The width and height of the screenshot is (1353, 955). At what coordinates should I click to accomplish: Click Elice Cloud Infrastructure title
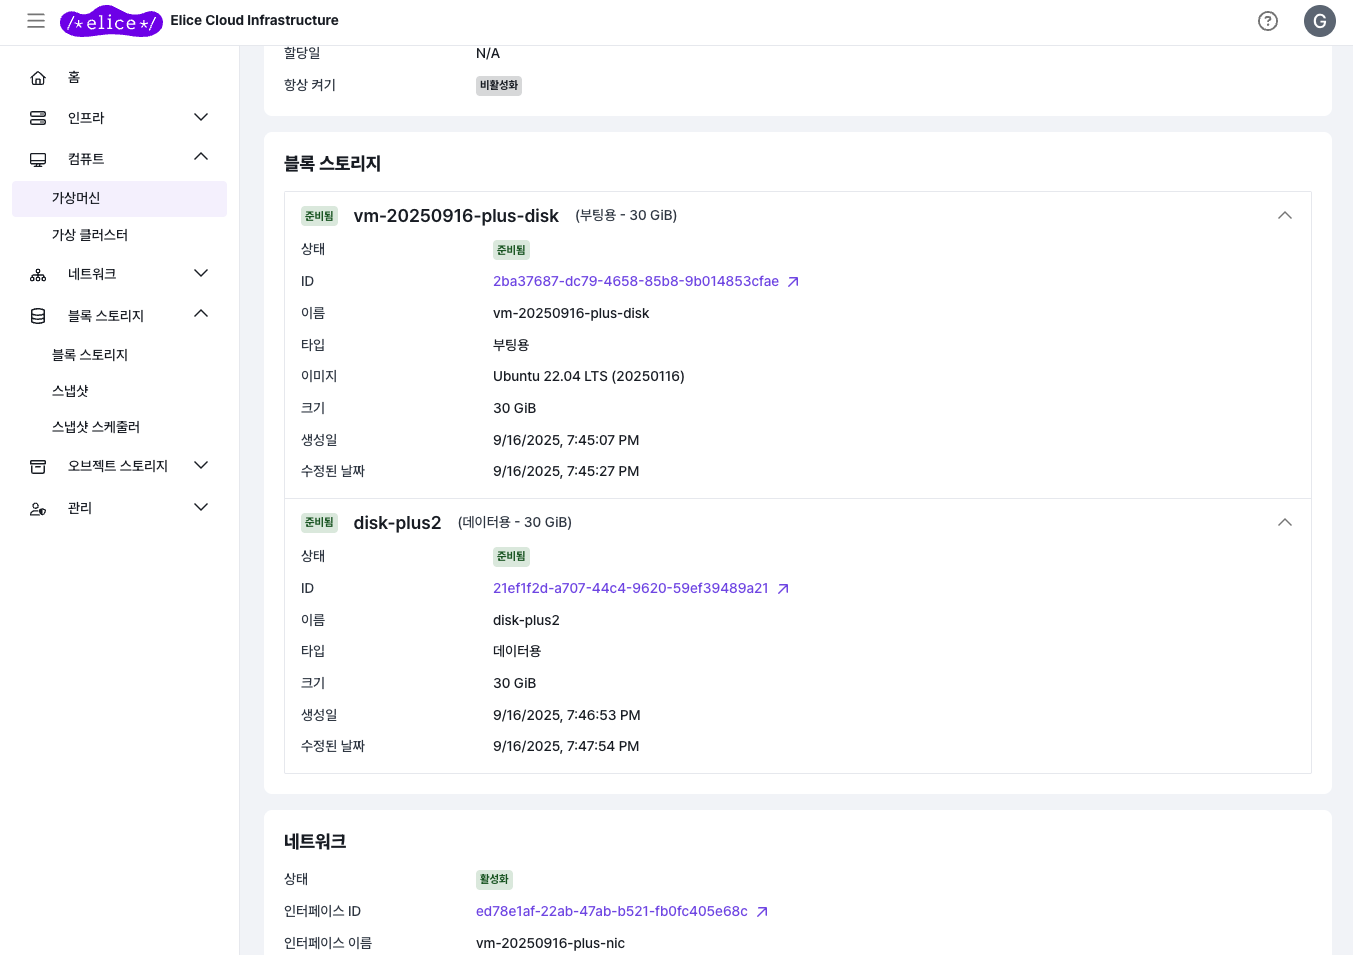(254, 21)
